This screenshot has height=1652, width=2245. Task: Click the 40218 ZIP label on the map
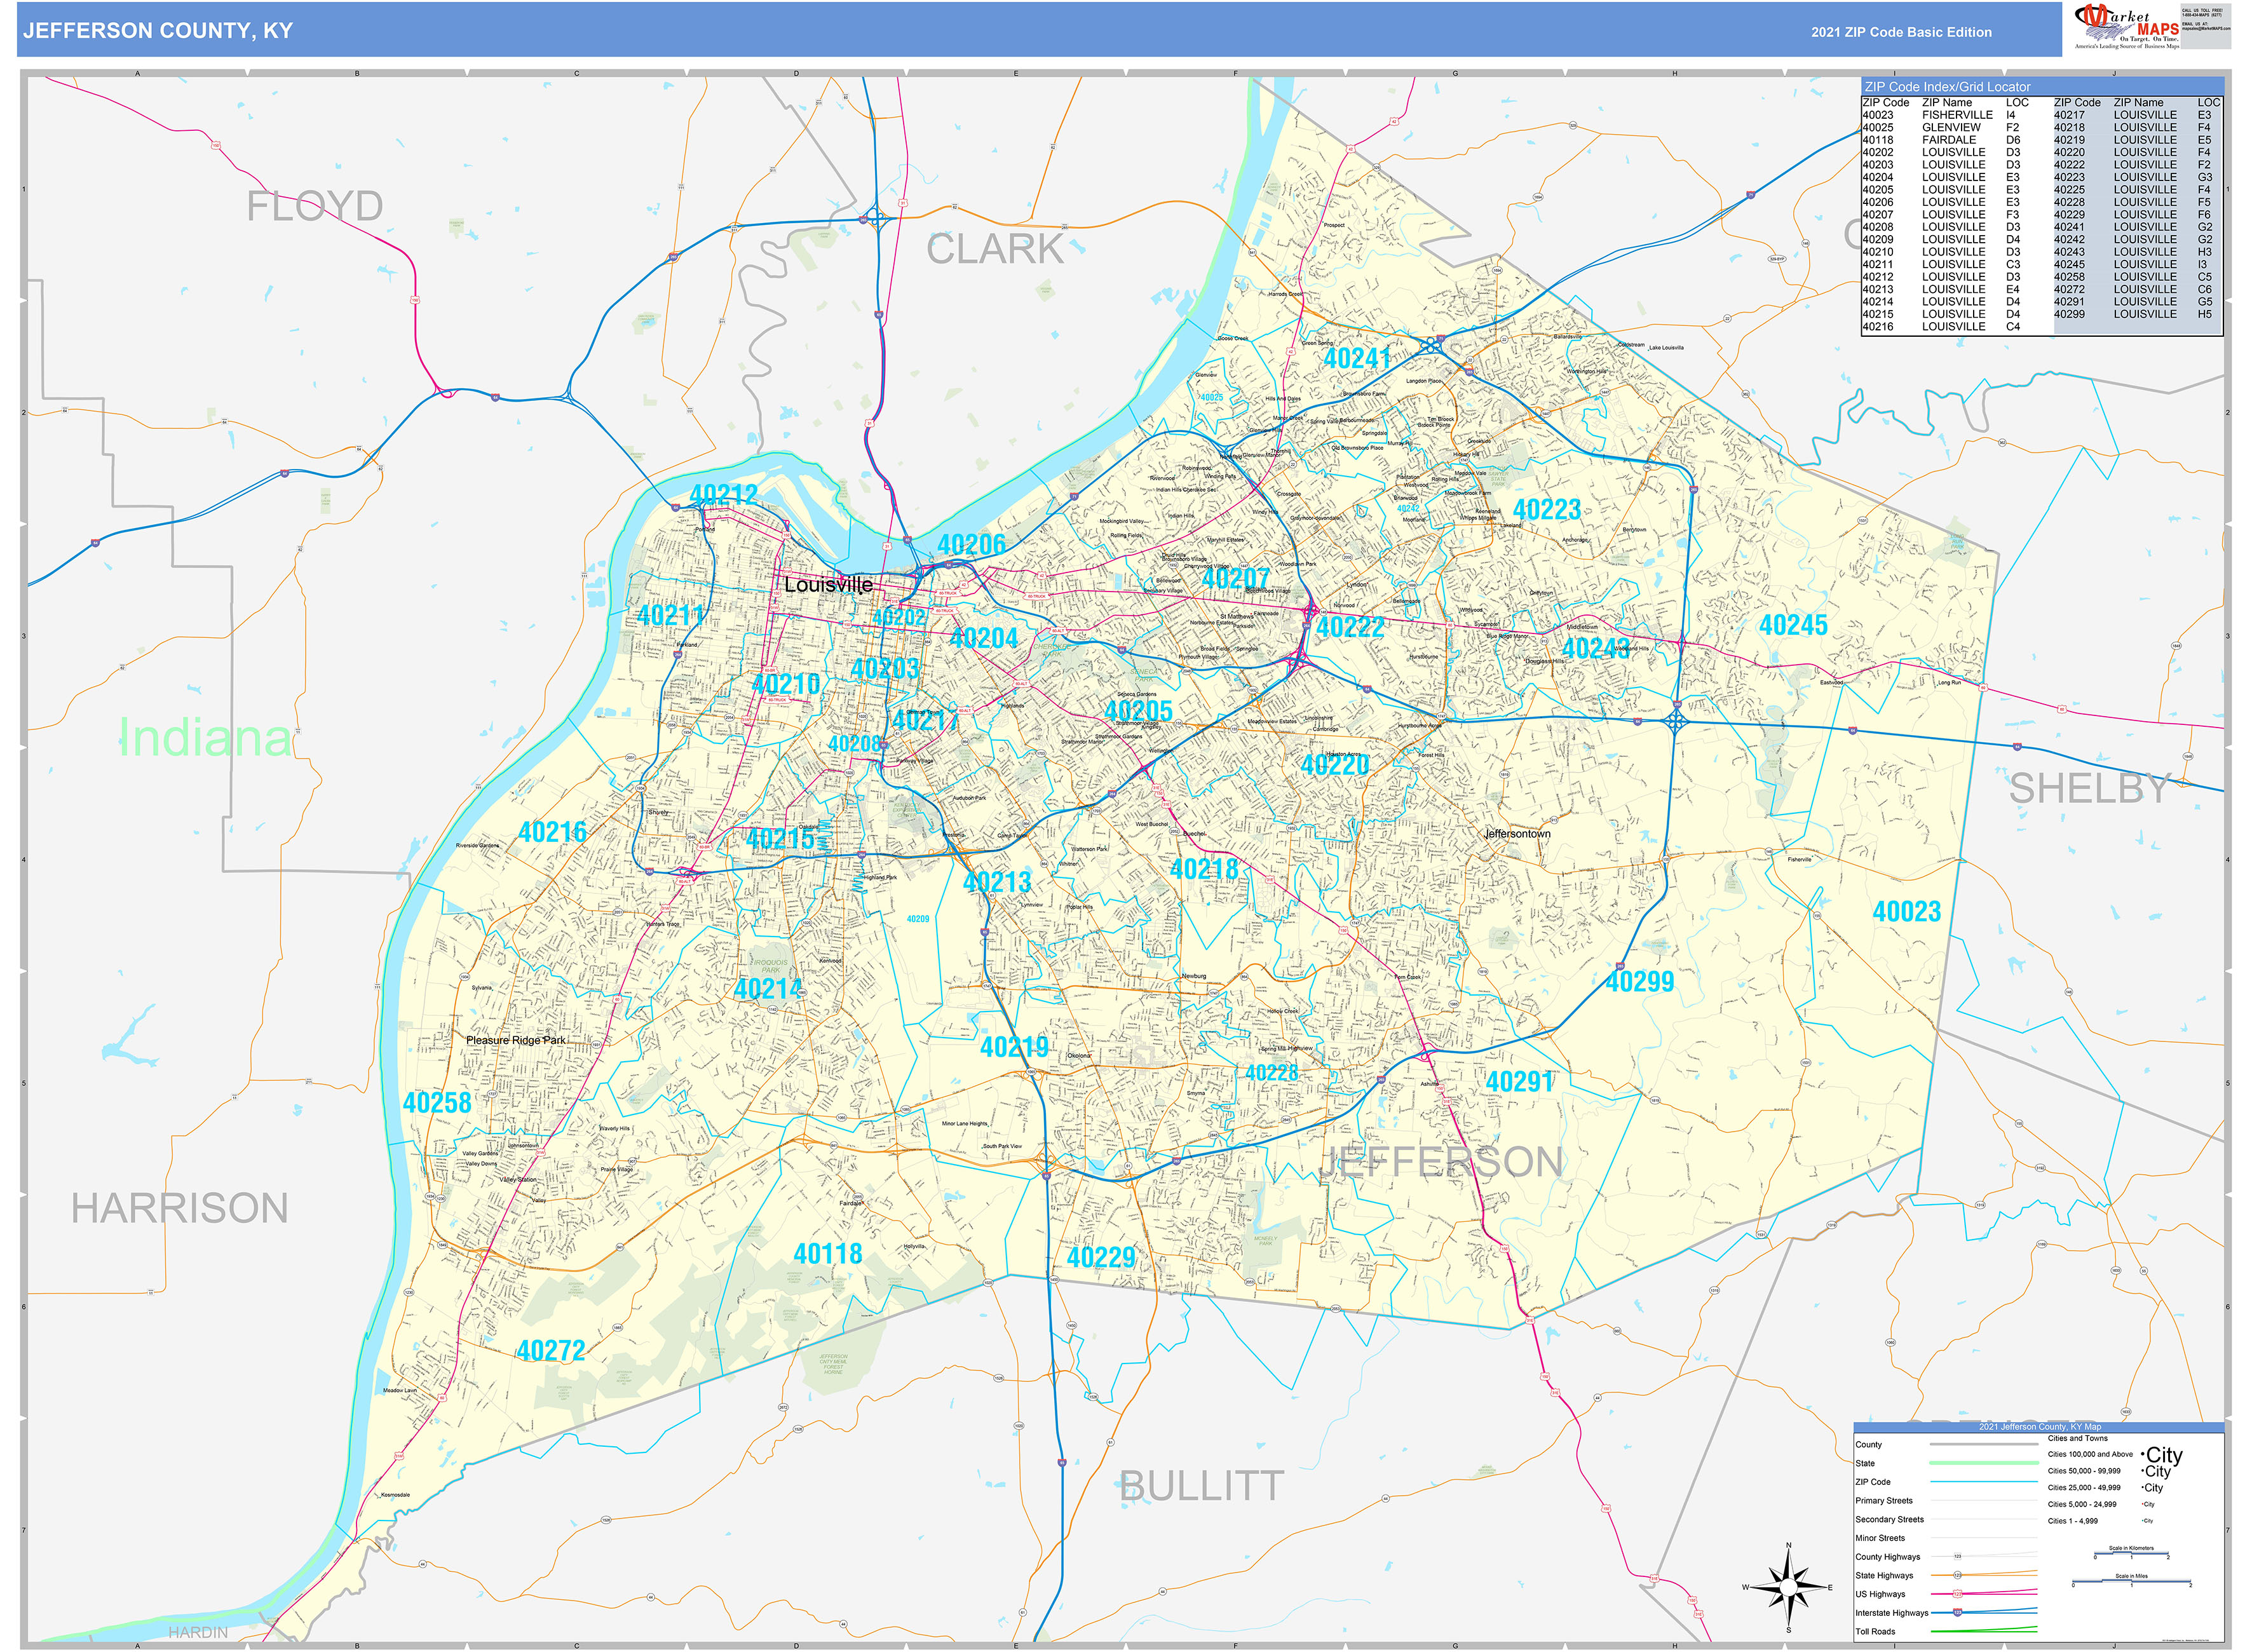coord(1204,869)
